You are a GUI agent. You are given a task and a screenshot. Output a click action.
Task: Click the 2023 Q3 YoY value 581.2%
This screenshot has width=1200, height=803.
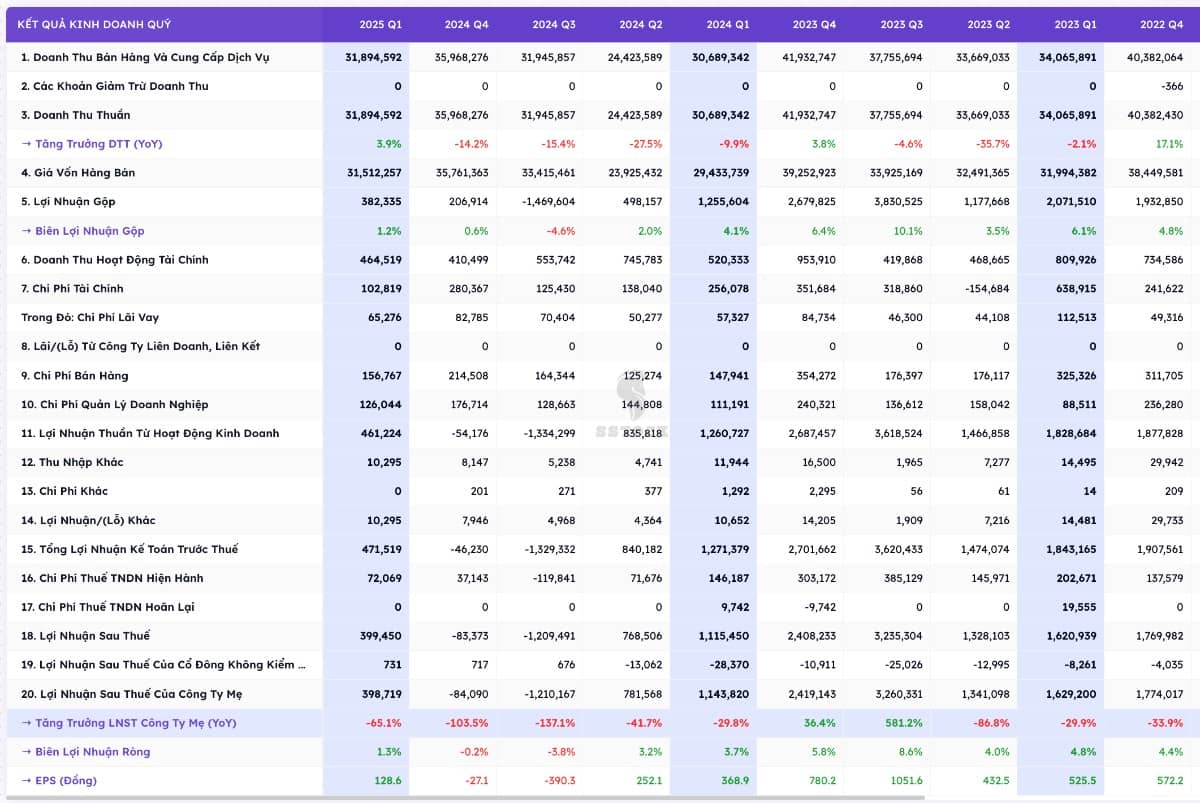point(903,723)
